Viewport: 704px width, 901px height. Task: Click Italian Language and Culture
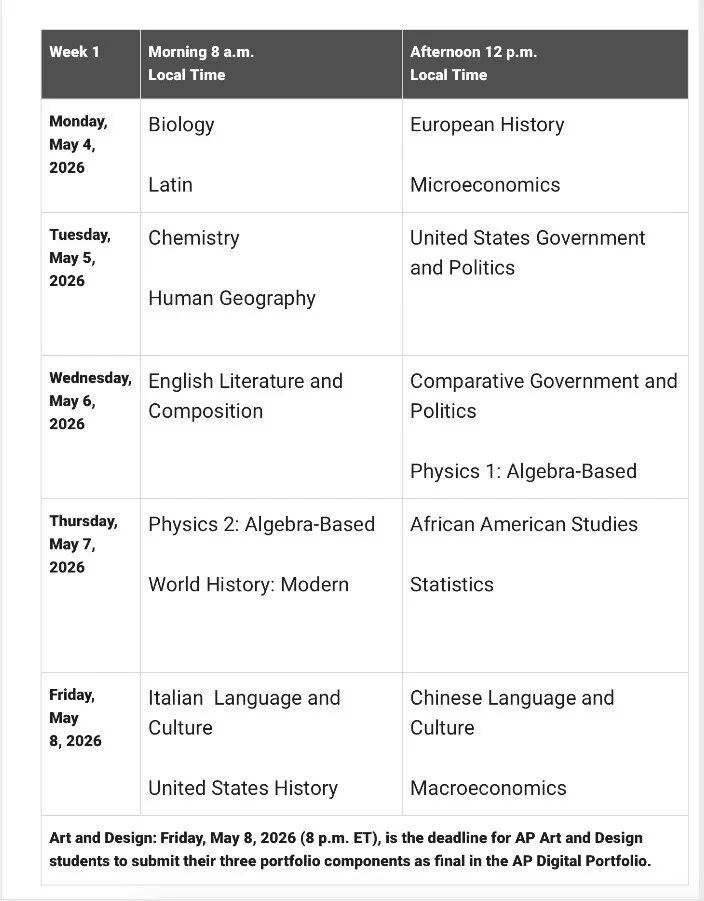click(x=244, y=712)
